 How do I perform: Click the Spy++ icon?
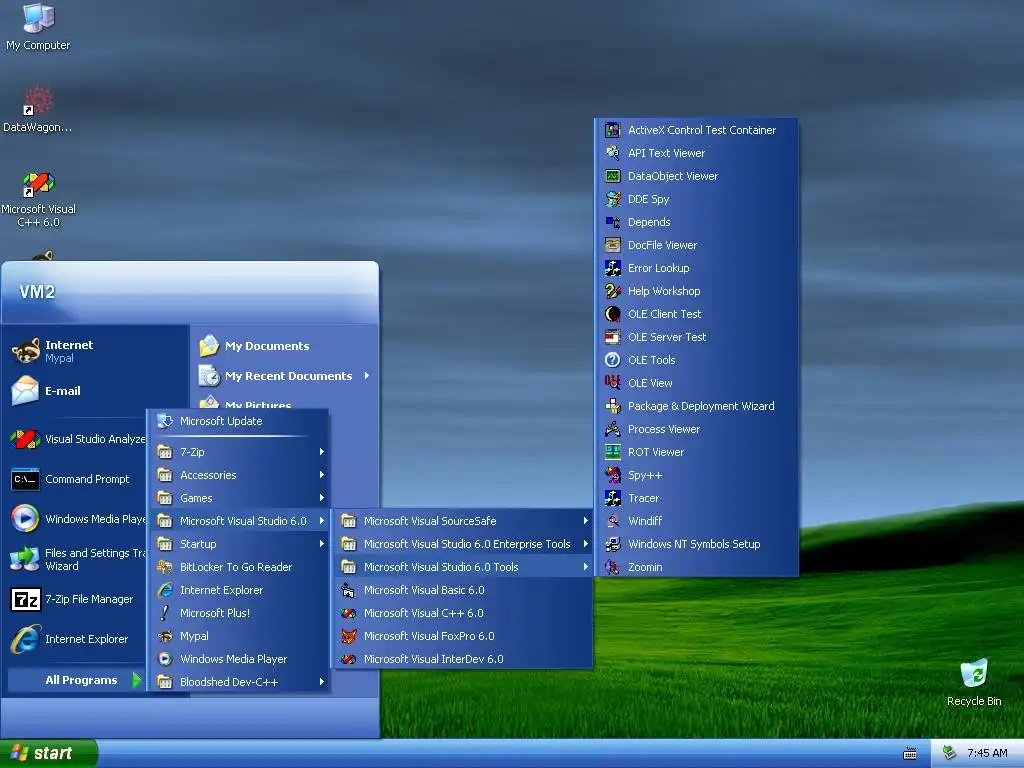[613, 475]
